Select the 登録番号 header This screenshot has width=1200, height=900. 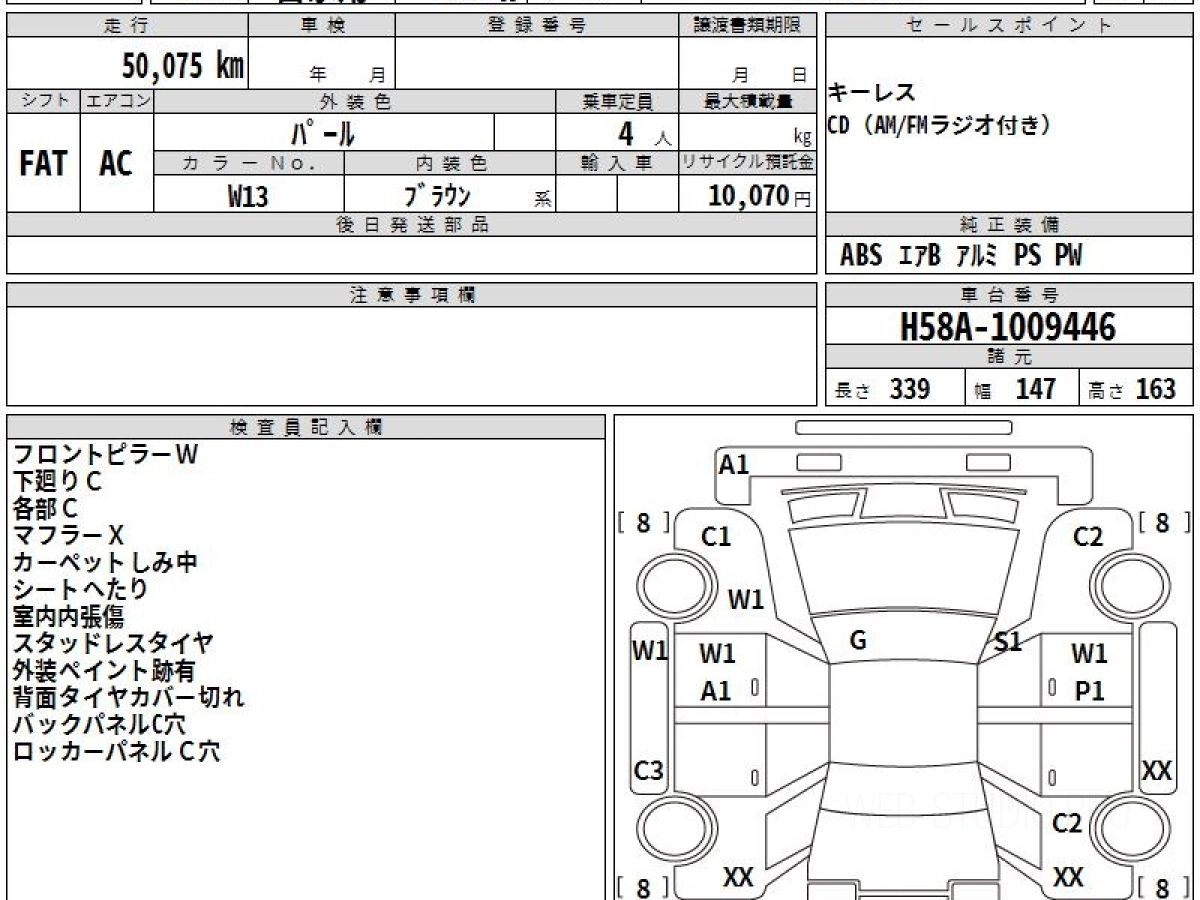click(x=537, y=26)
